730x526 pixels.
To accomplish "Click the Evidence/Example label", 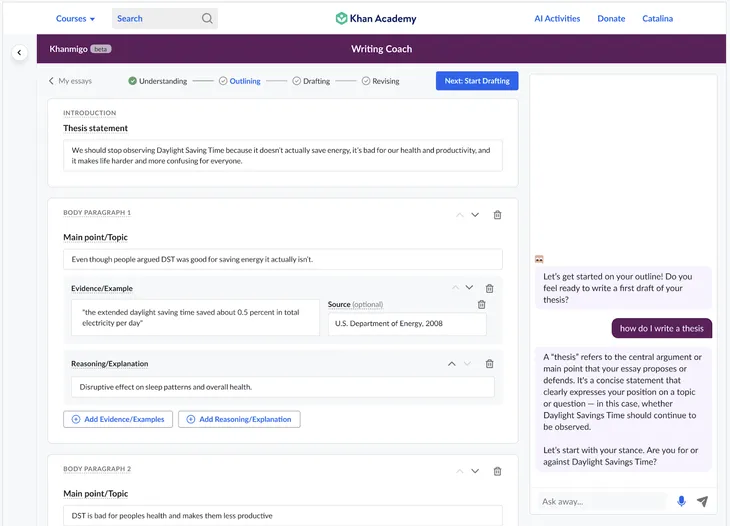I will [102, 289].
